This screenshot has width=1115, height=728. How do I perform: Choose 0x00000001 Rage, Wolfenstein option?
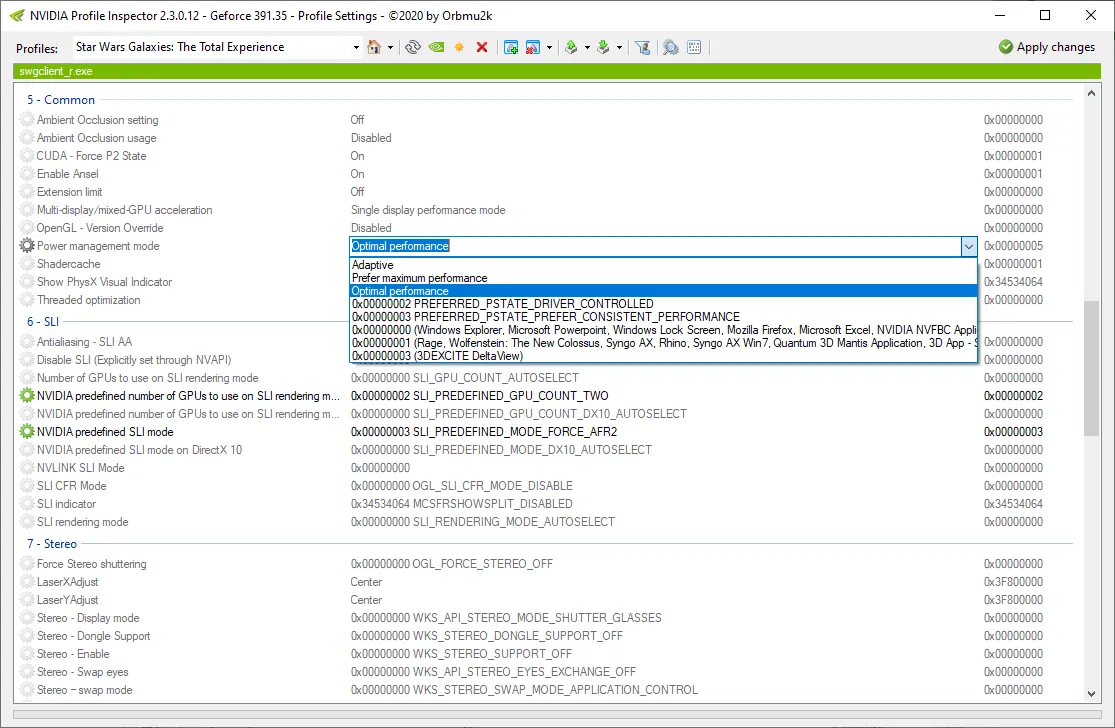pos(663,343)
